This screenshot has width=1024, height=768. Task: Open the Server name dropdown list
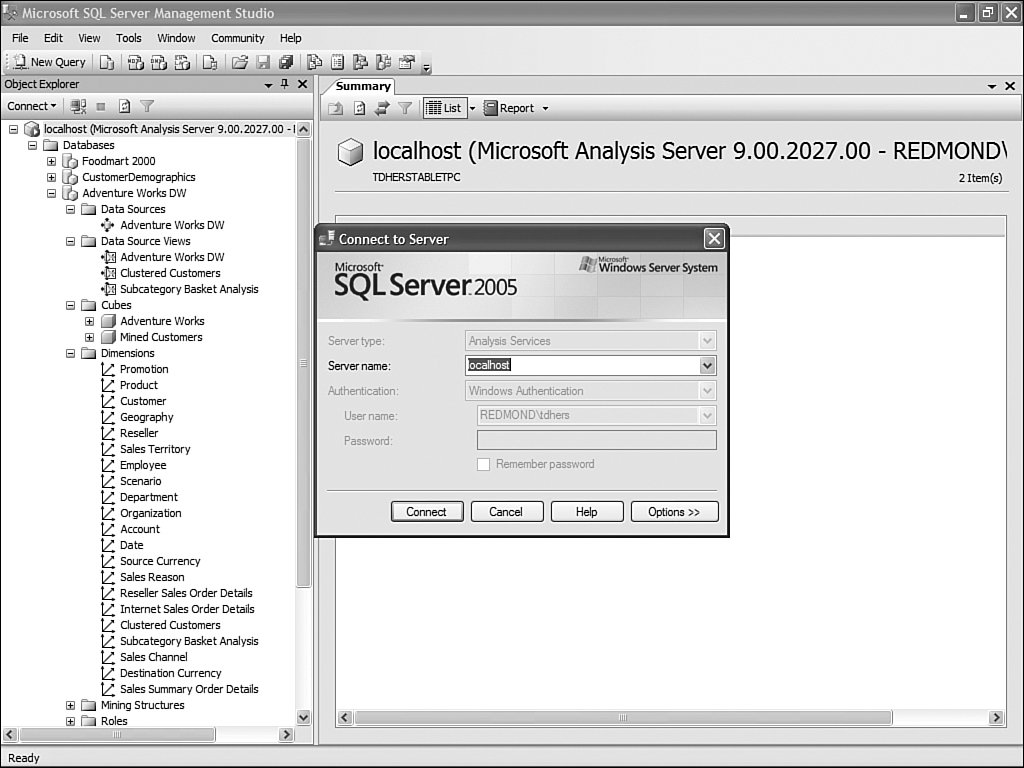pos(707,366)
